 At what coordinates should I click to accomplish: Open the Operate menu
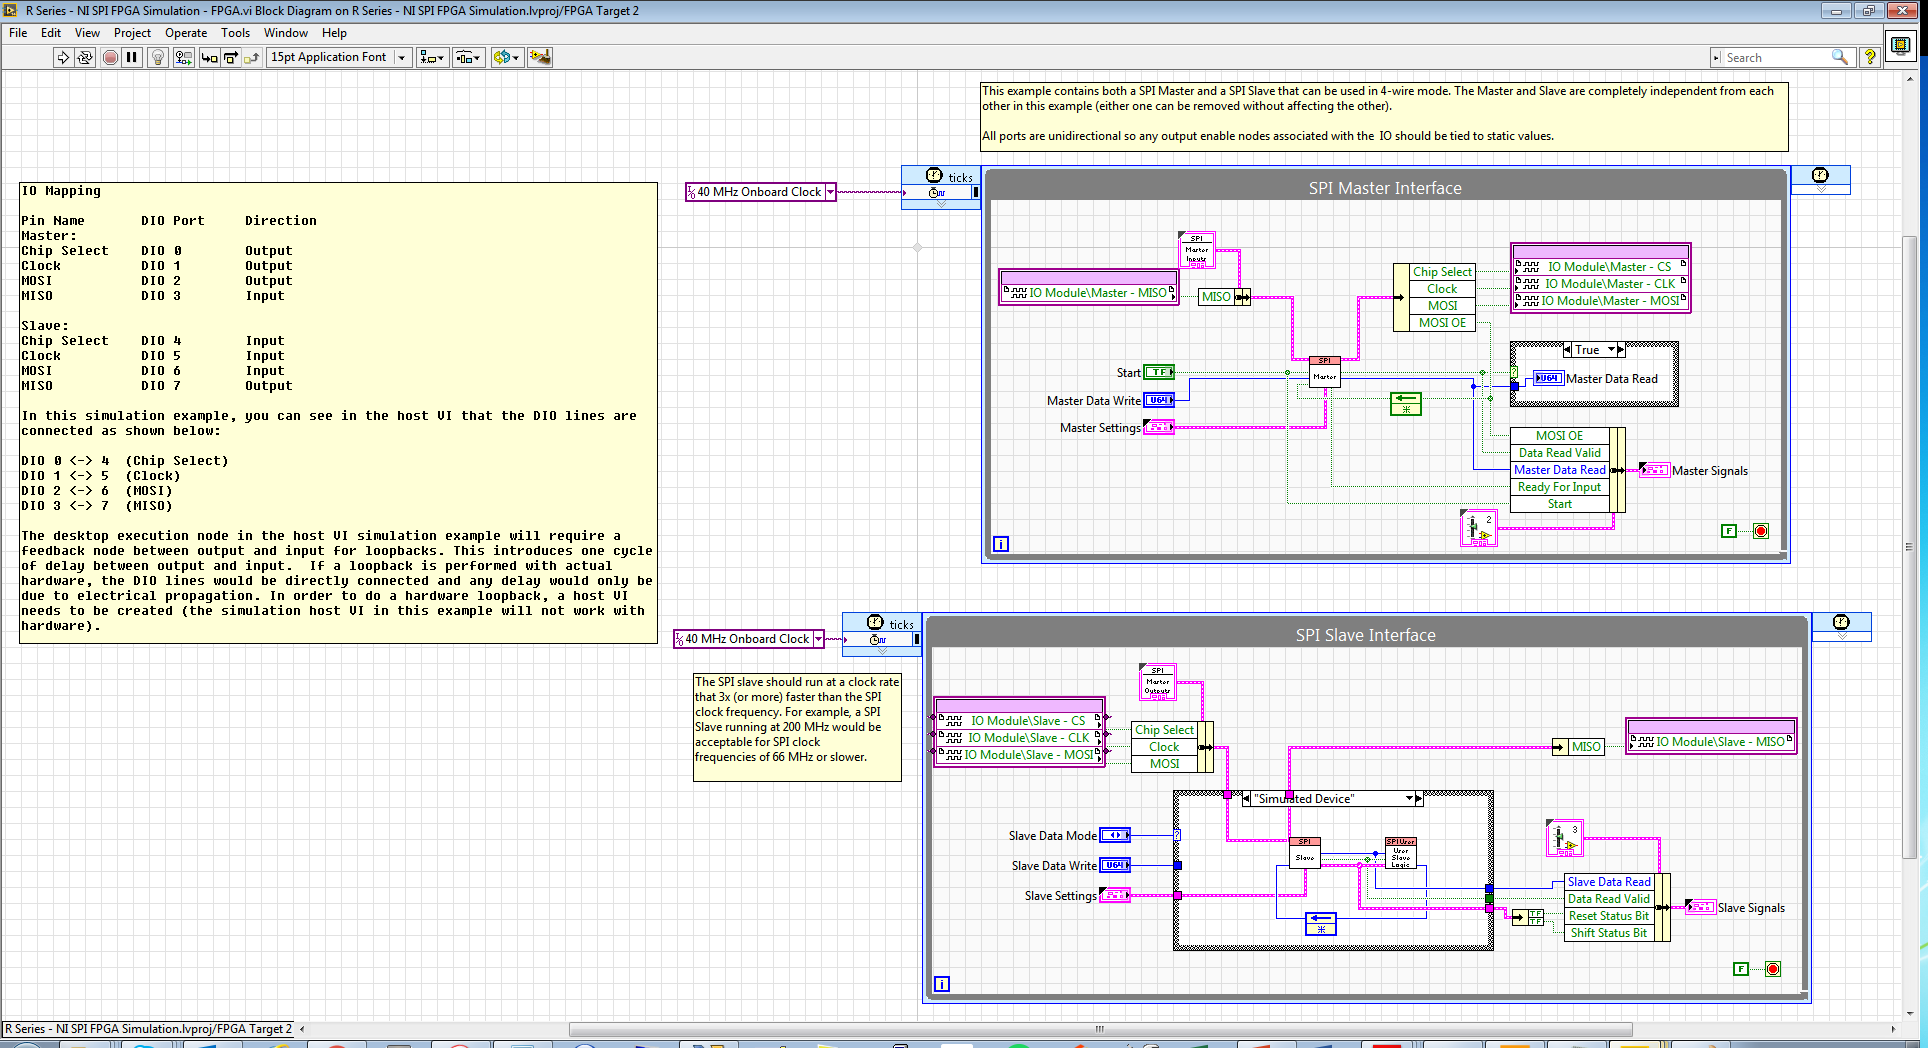[x=186, y=33]
